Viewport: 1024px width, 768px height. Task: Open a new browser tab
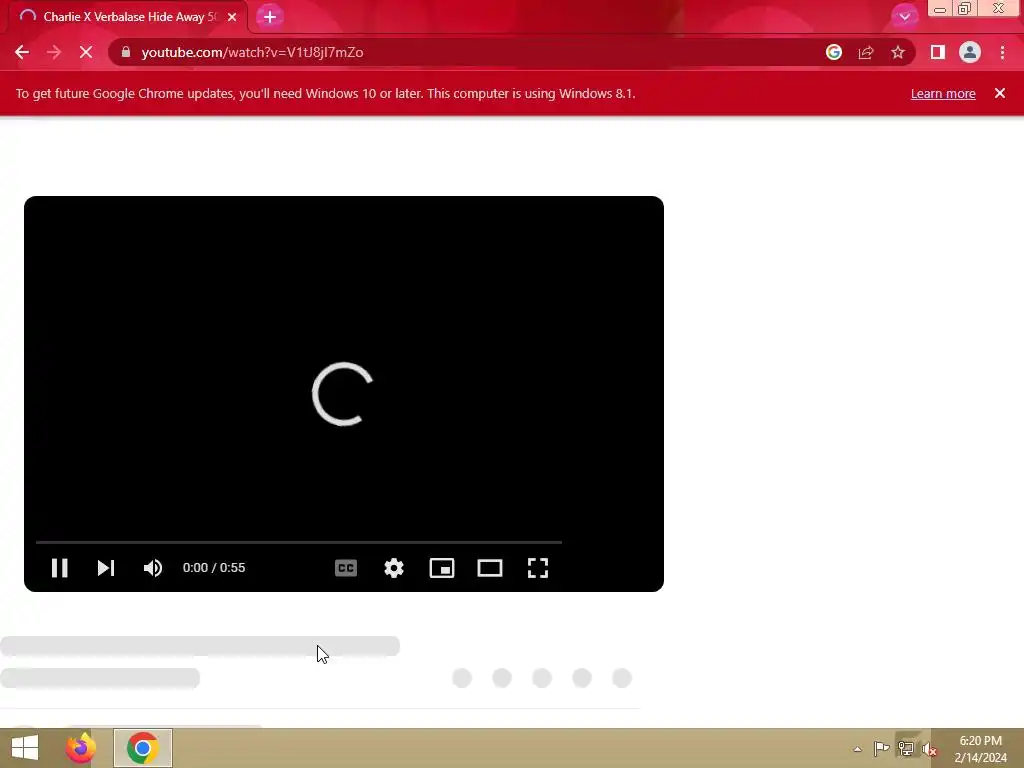point(270,17)
